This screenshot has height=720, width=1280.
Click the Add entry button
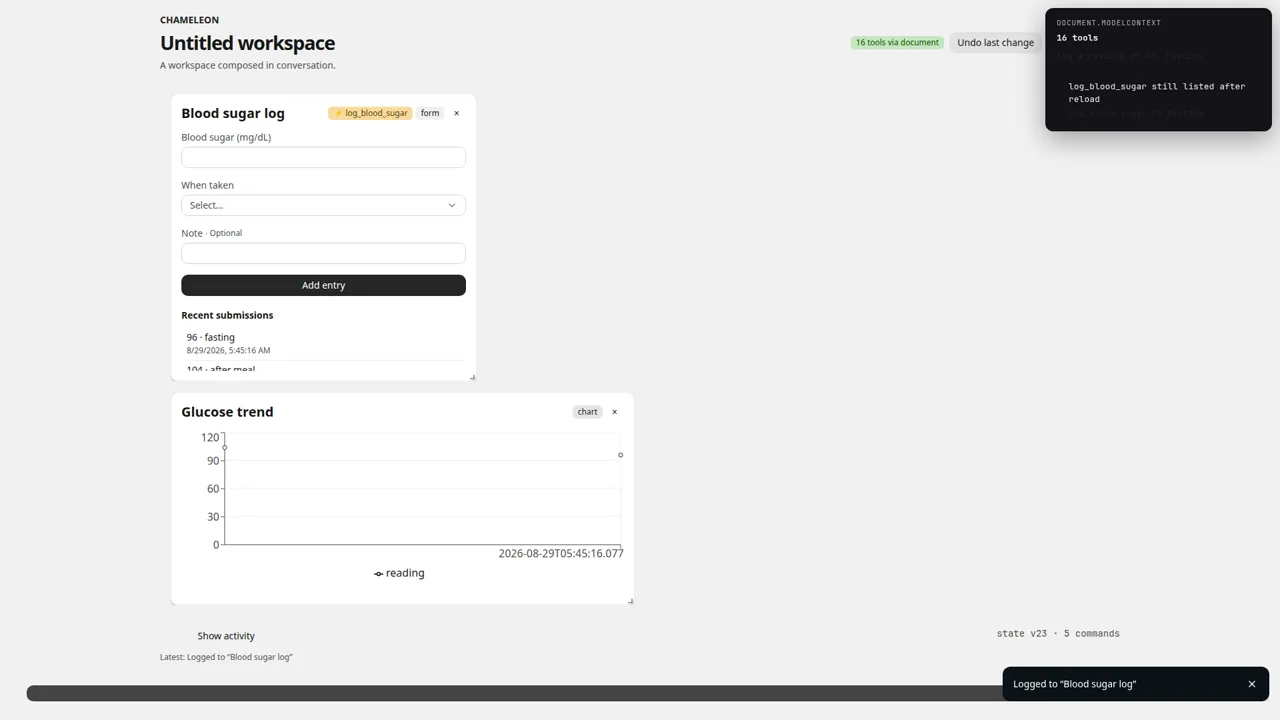(323, 285)
